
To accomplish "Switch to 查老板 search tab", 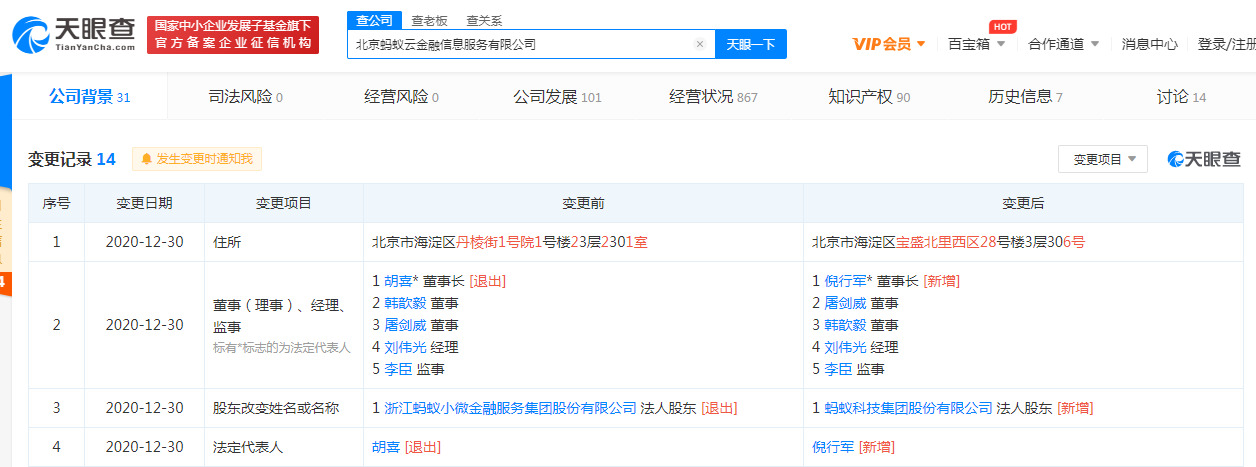I will [430, 20].
